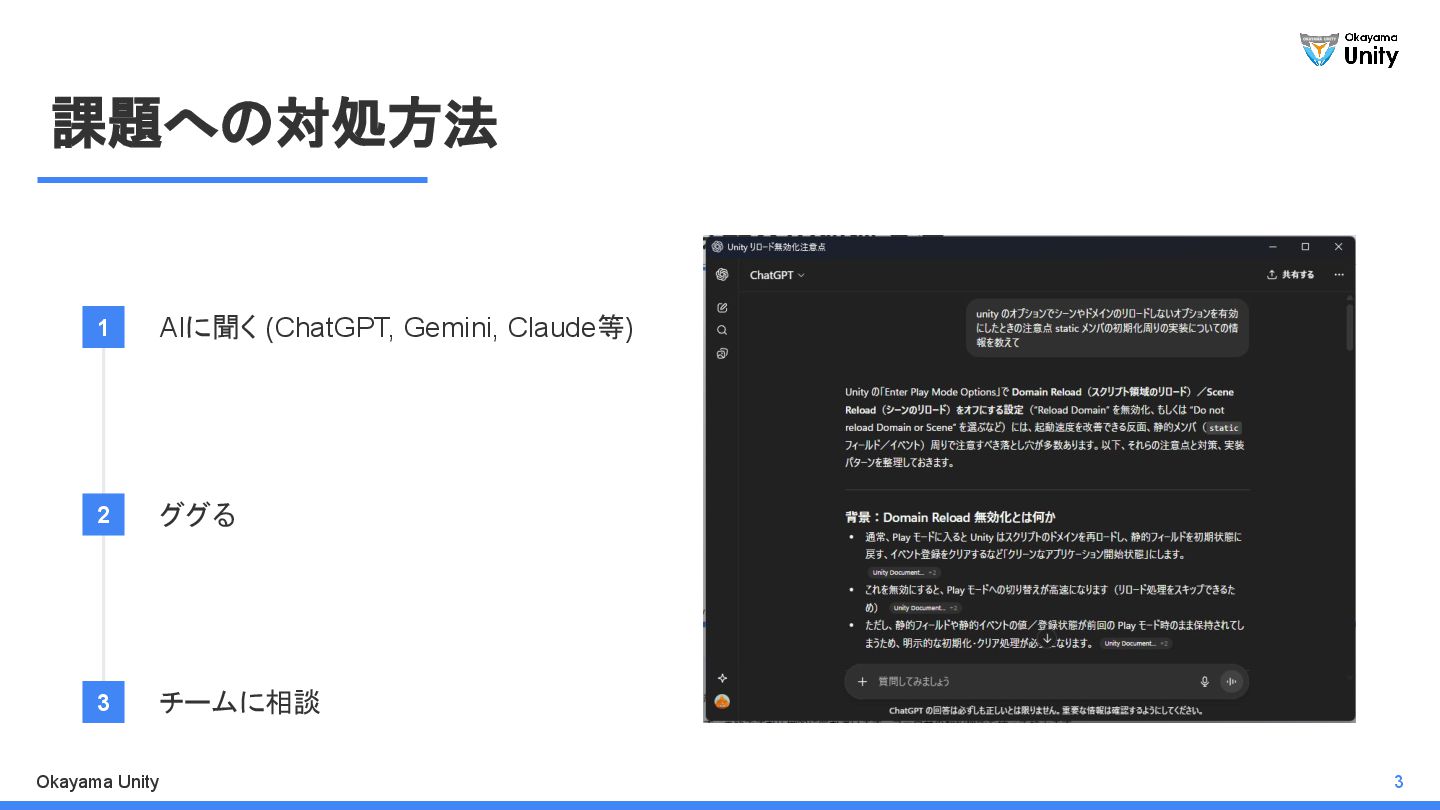The height and width of the screenshot is (810, 1440).
Task: Maximize the ChatGPT window
Action: [1305, 247]
